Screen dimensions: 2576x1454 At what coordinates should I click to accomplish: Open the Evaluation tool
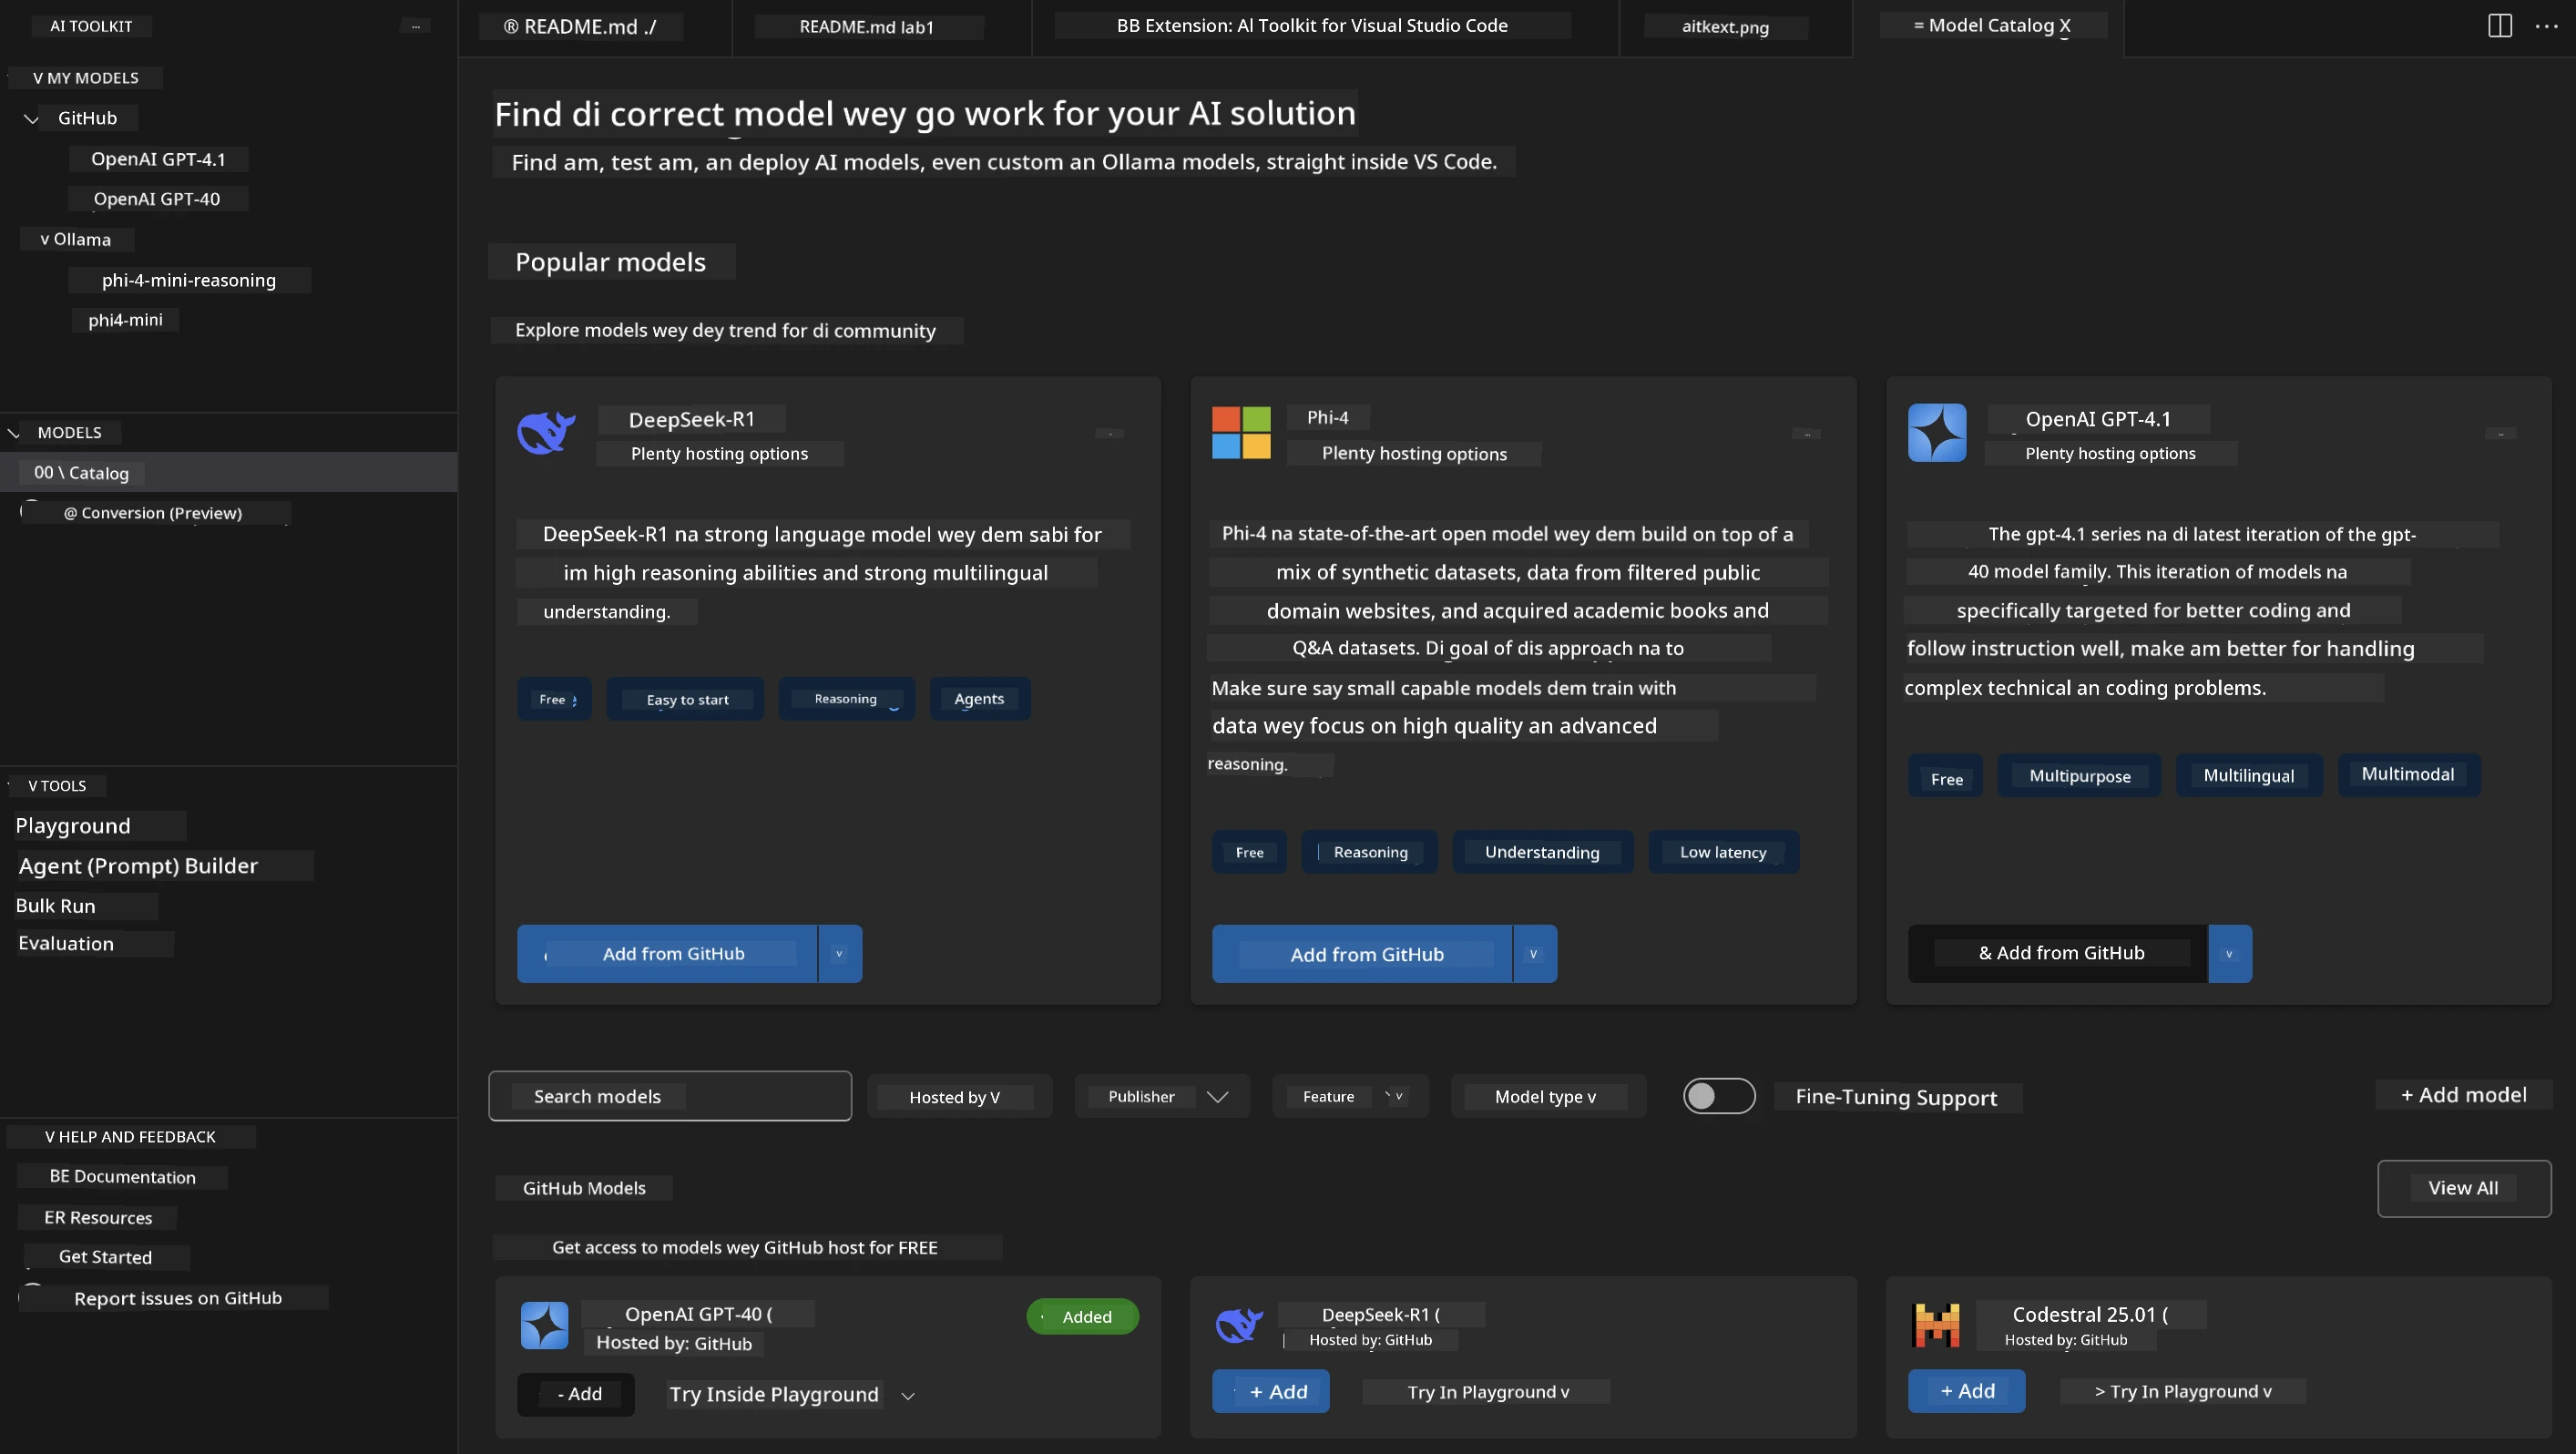66,944
